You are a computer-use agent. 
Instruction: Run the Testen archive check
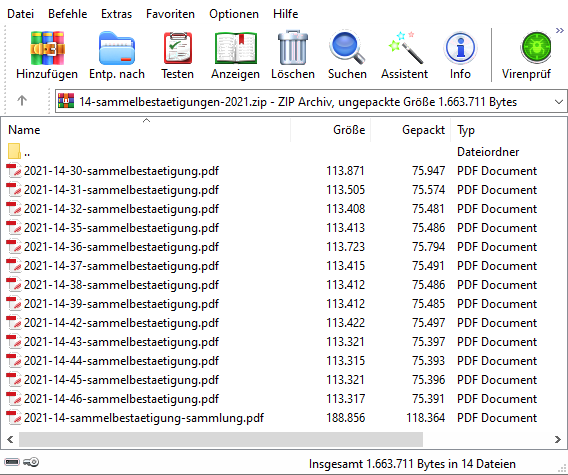click(178, 55)
